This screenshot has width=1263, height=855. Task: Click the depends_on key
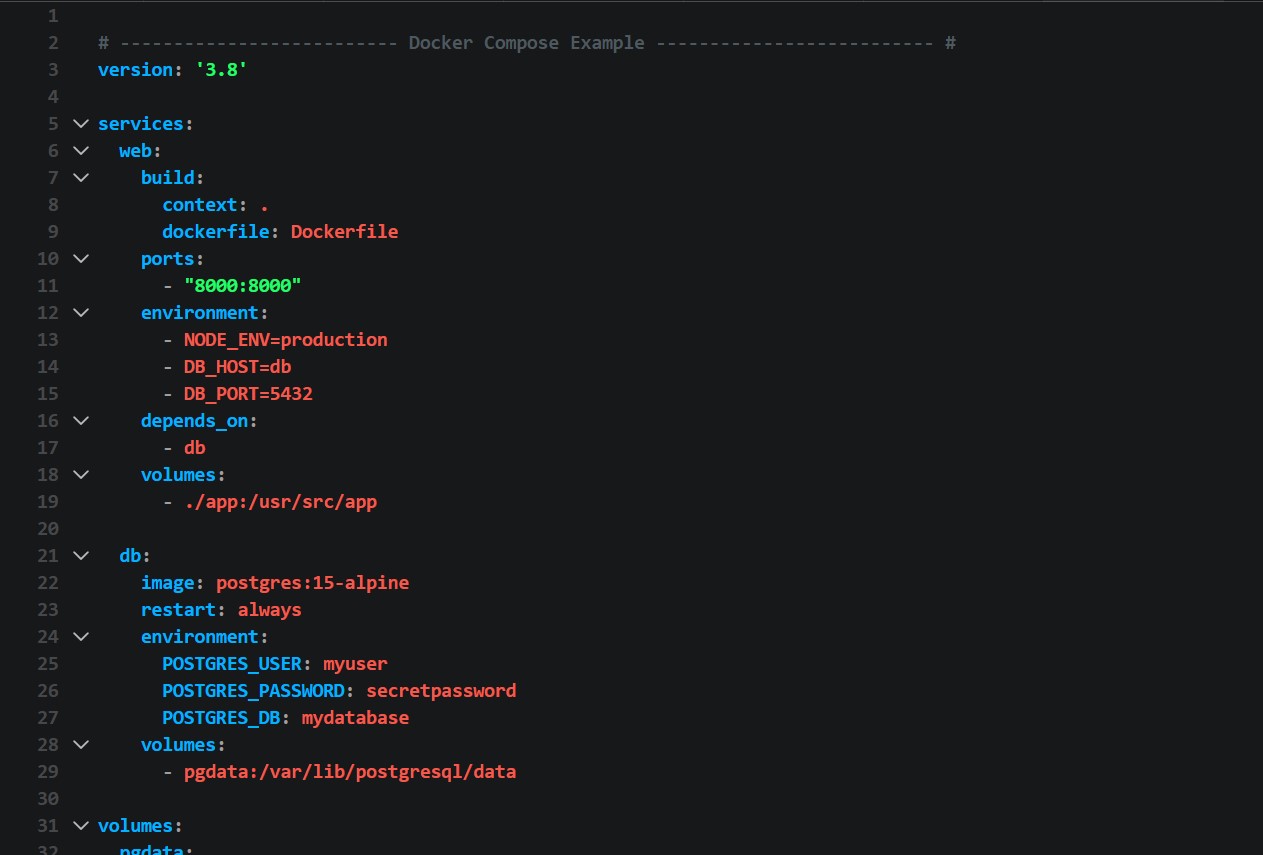pyautogui.click(x=194, y=421)
